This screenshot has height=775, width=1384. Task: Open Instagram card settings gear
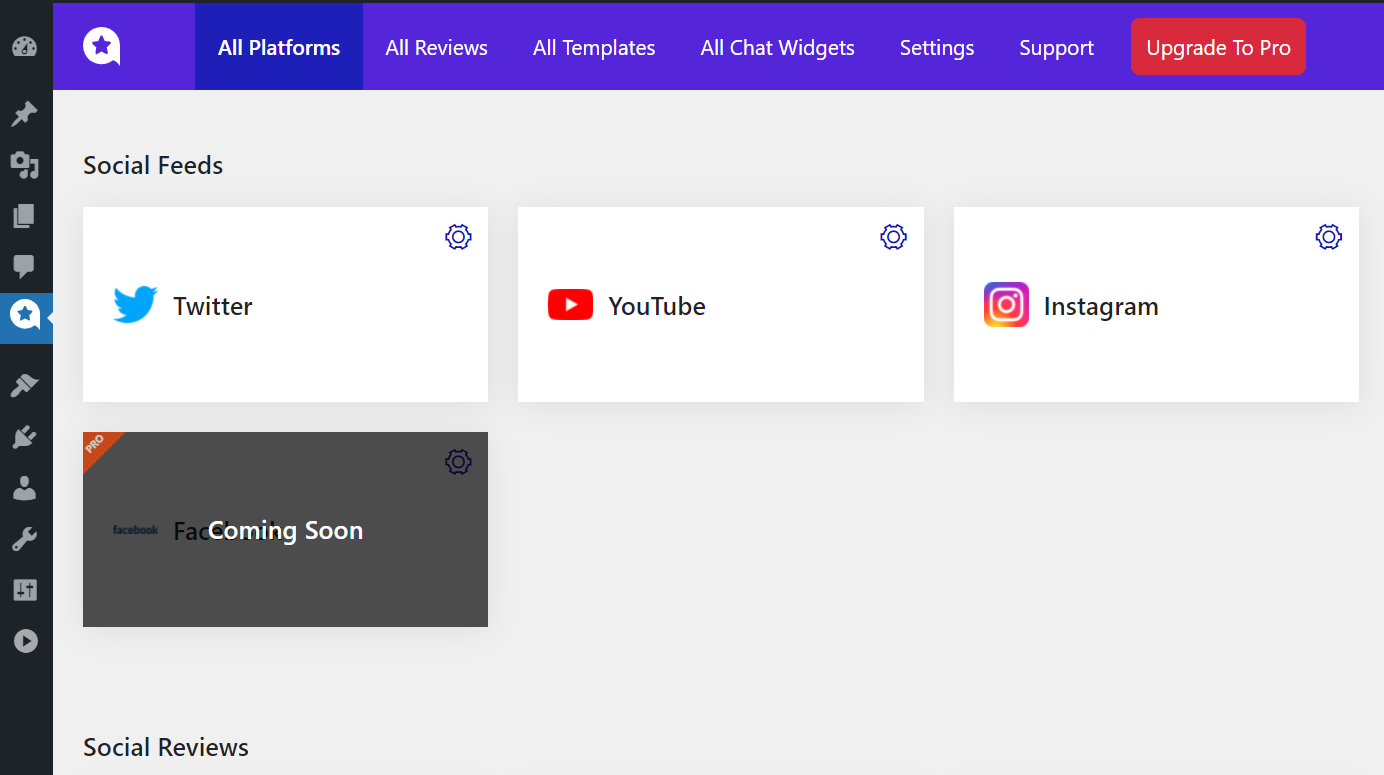[x=1328, y=237]
